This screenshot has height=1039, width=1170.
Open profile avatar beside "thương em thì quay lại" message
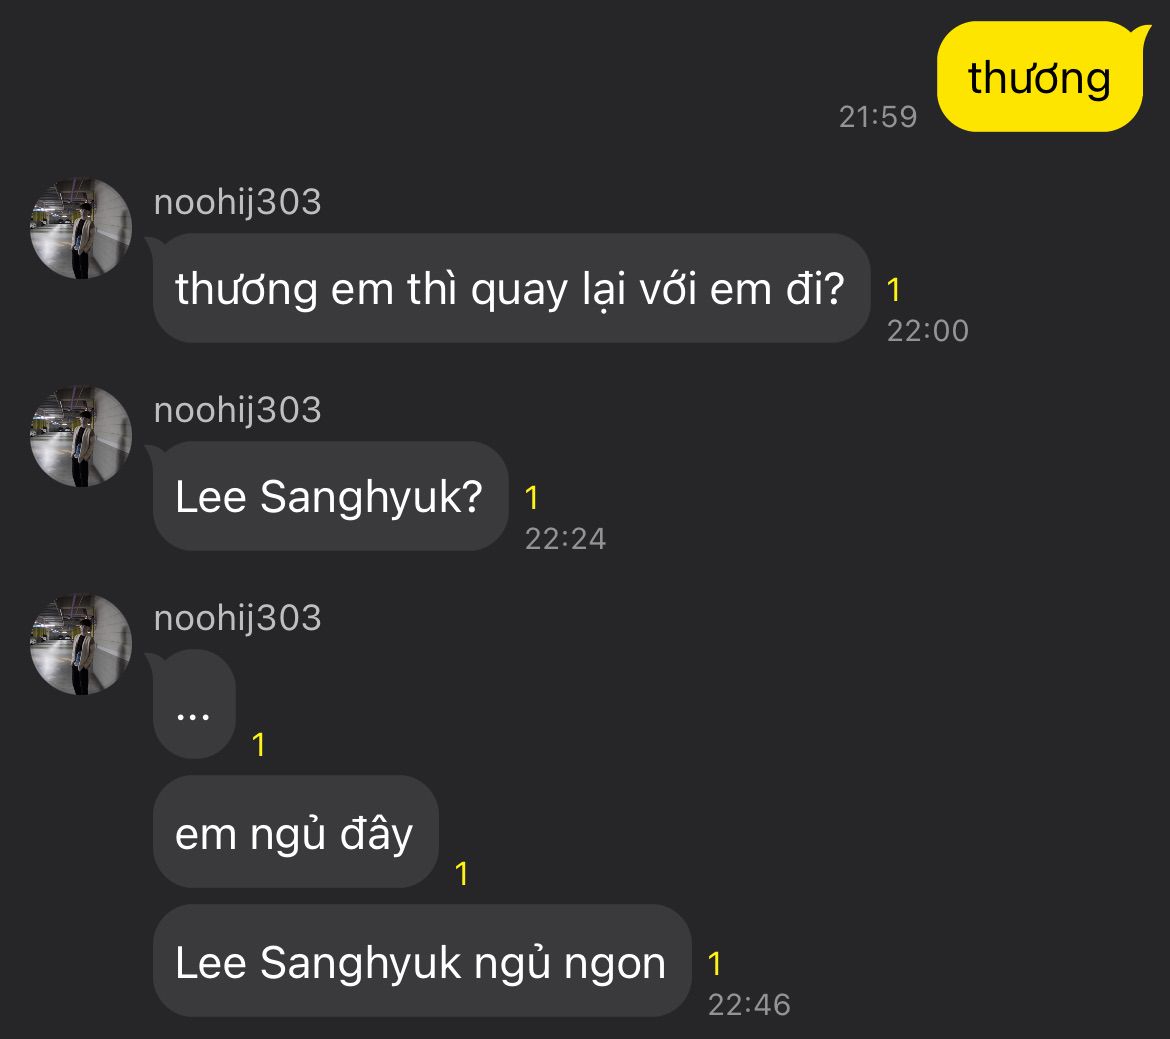click(x=81, y=228)
